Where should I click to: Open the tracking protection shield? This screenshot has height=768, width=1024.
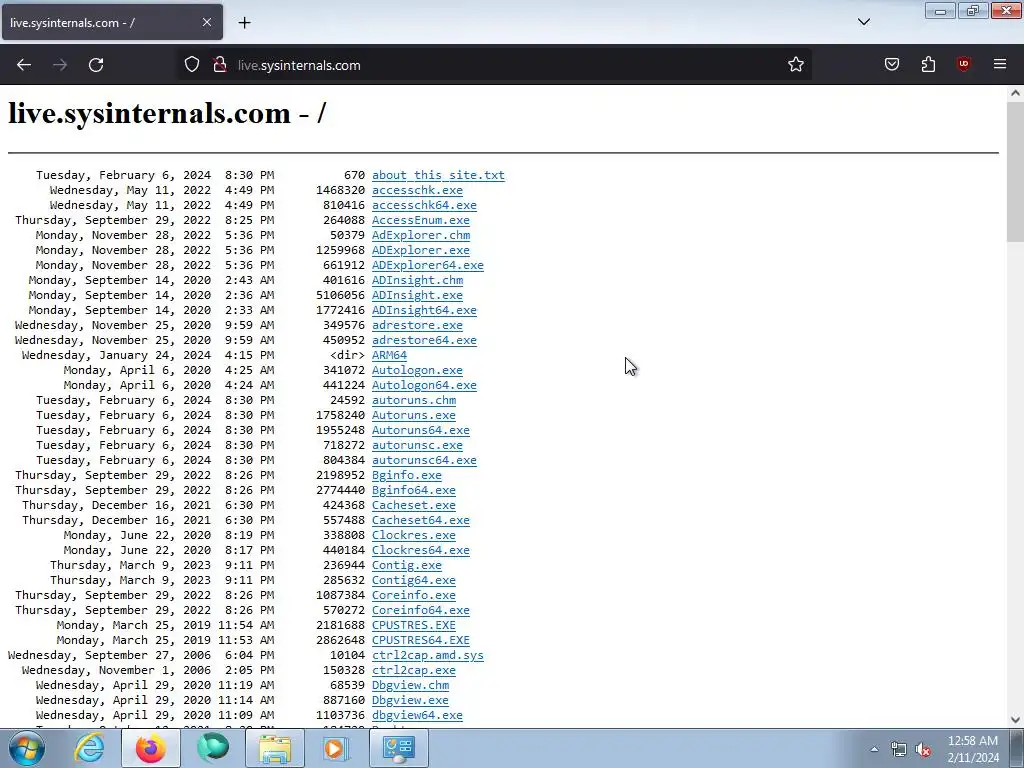tap(191, 65)
